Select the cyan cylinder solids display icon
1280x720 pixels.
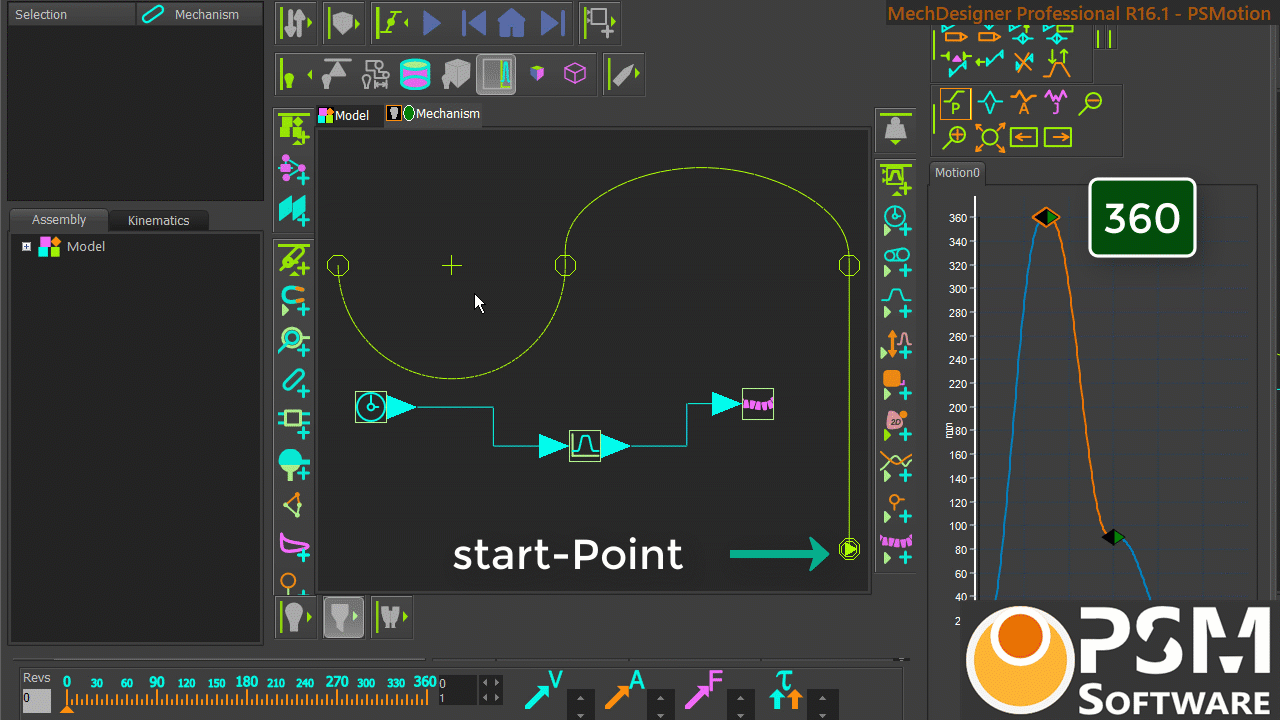pos(415,74)
